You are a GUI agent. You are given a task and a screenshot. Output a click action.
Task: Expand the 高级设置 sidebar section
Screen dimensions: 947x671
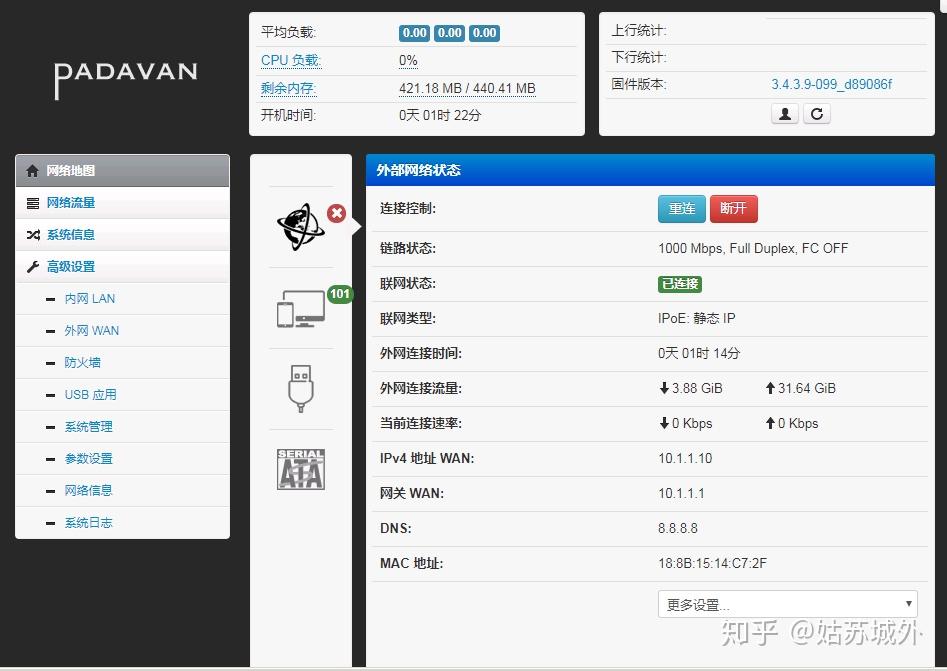74,266
